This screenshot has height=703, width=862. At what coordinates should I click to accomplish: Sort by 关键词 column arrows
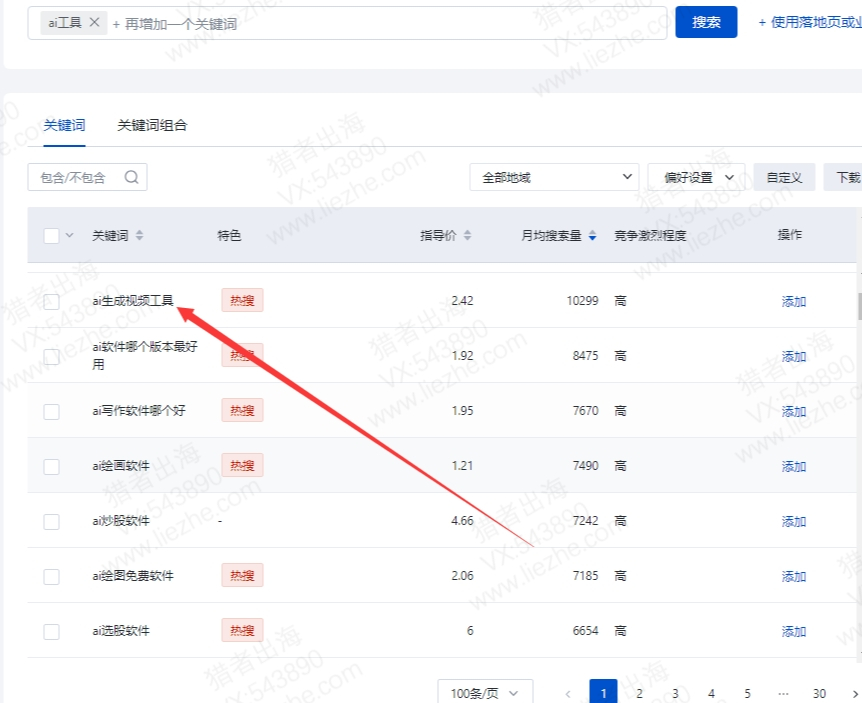click(140, 235)
